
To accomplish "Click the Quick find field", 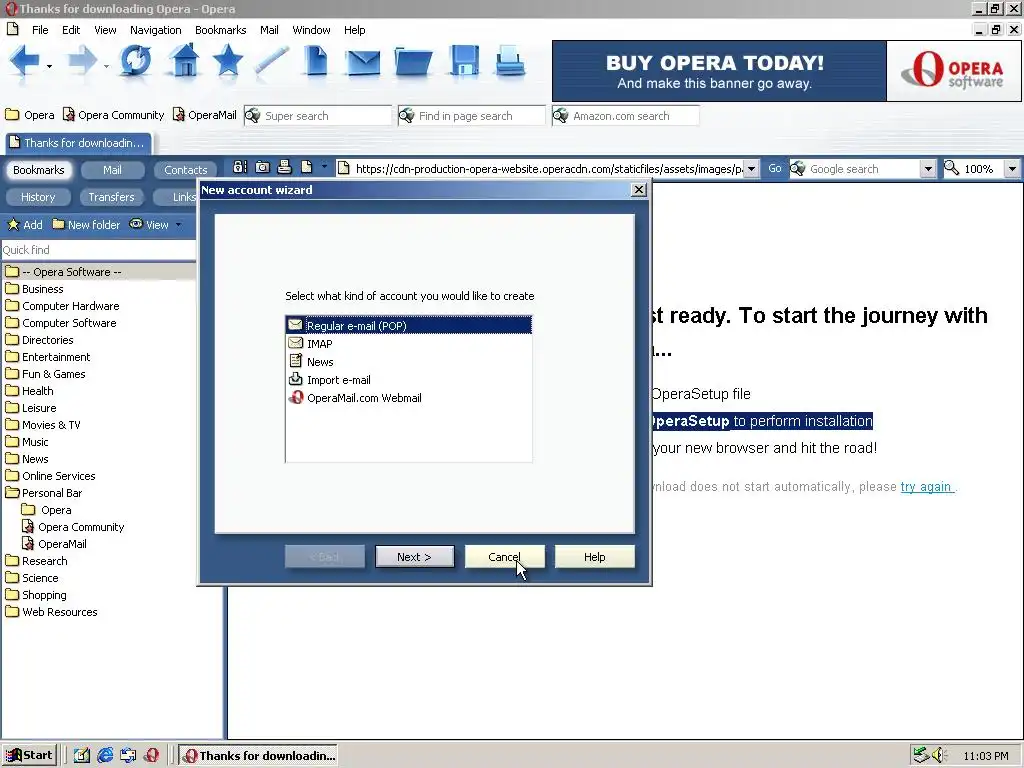I will tap(98, 249).
